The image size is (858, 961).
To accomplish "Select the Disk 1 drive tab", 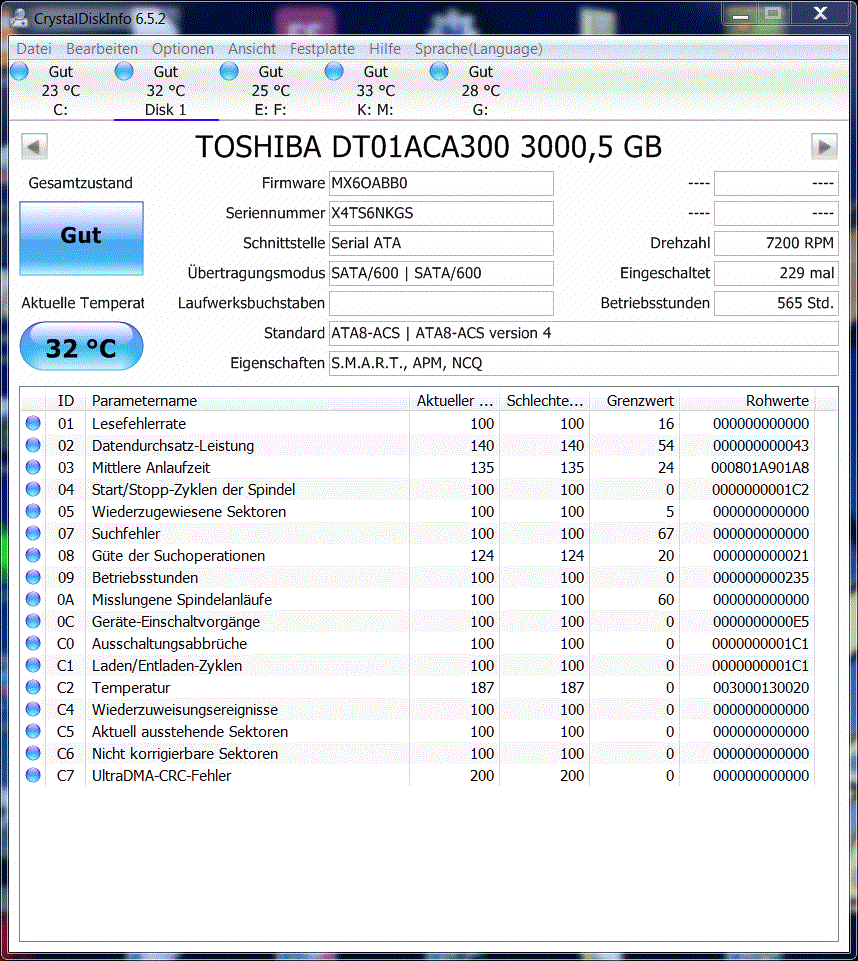I will pos(165,91).
